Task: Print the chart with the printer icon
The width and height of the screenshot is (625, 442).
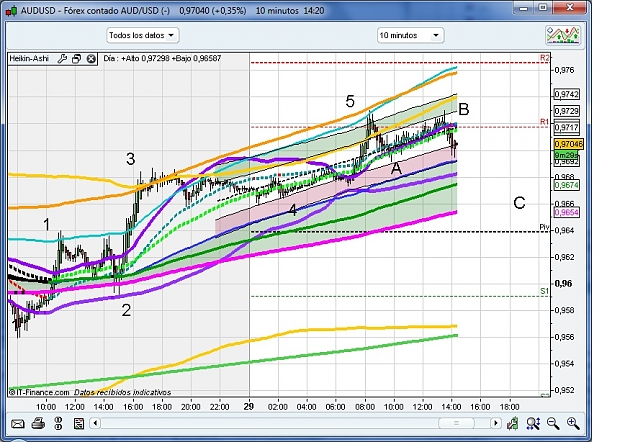Action: click(x=38, y=423)
